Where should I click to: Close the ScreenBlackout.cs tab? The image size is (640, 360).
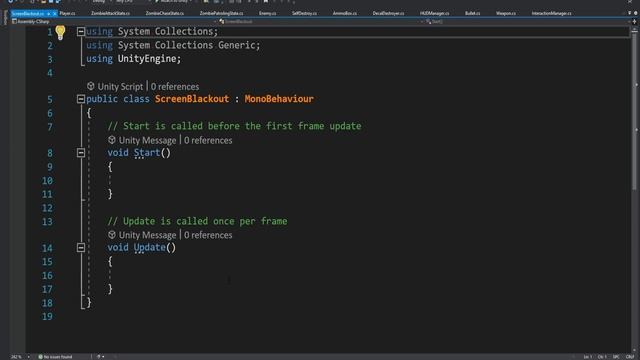point(54,13)
